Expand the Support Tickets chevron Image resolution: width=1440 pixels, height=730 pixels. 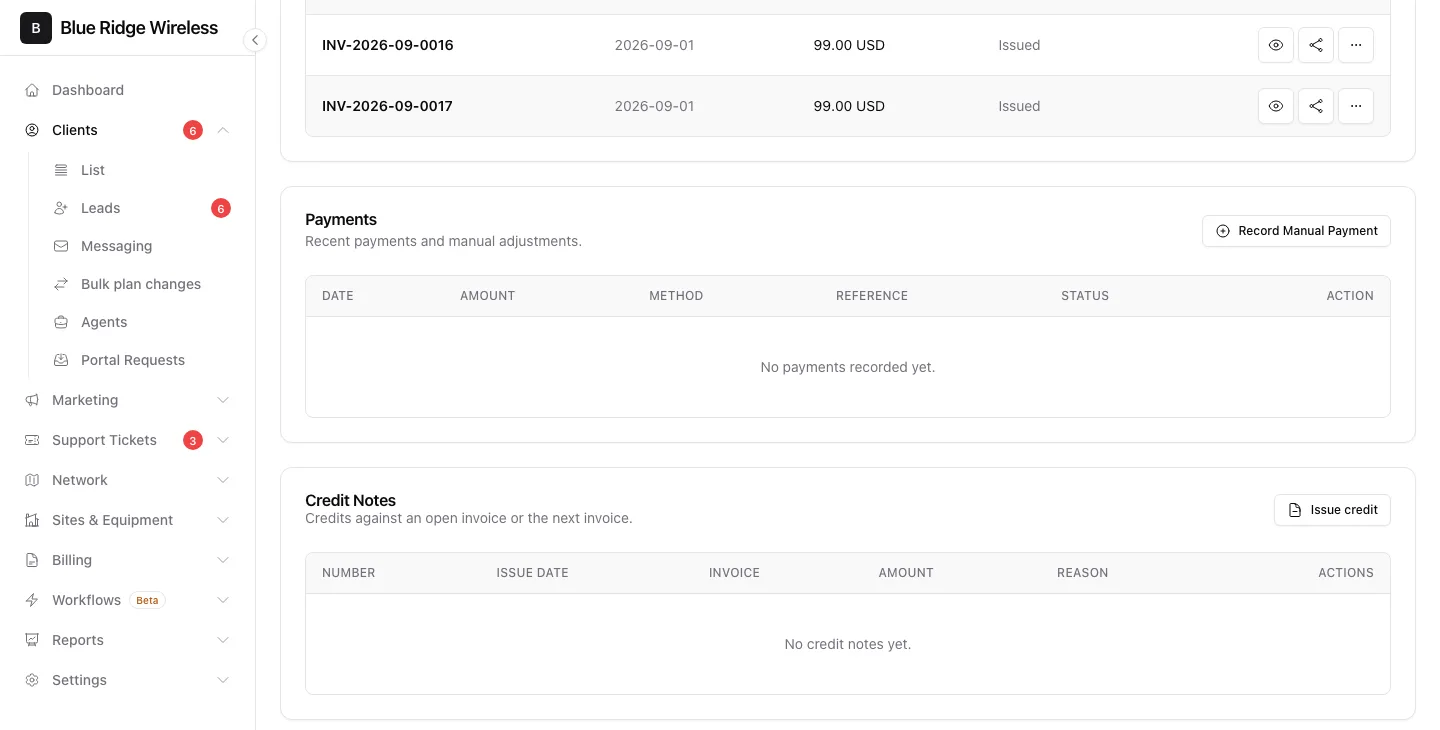(223, 440)
